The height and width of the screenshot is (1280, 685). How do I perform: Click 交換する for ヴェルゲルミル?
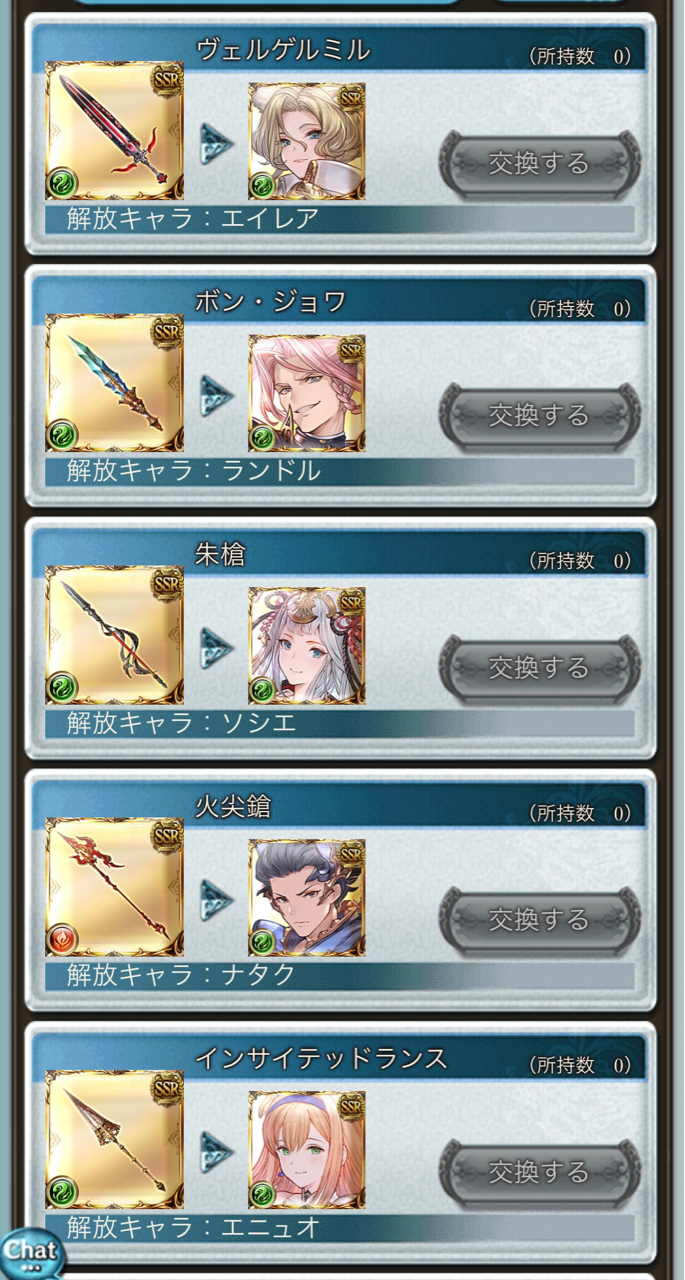[x=540, y=163]
